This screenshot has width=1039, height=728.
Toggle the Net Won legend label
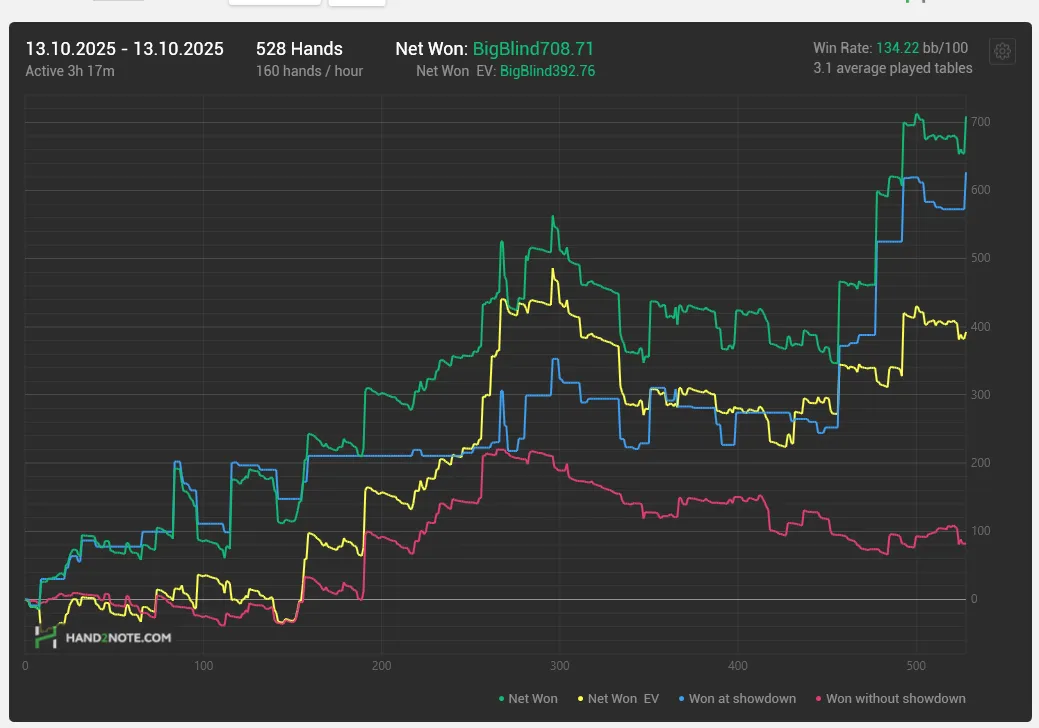point(533,699)
